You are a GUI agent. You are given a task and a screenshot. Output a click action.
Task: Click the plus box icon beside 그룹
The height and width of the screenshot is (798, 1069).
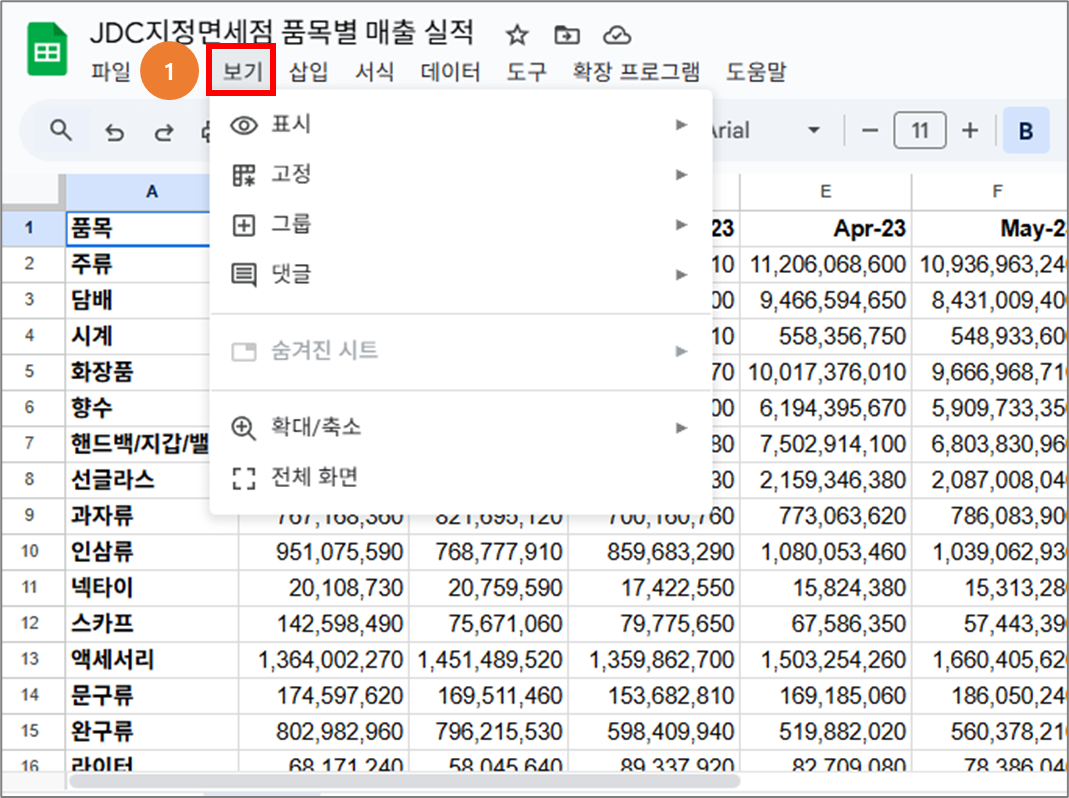tap(243, 225)
